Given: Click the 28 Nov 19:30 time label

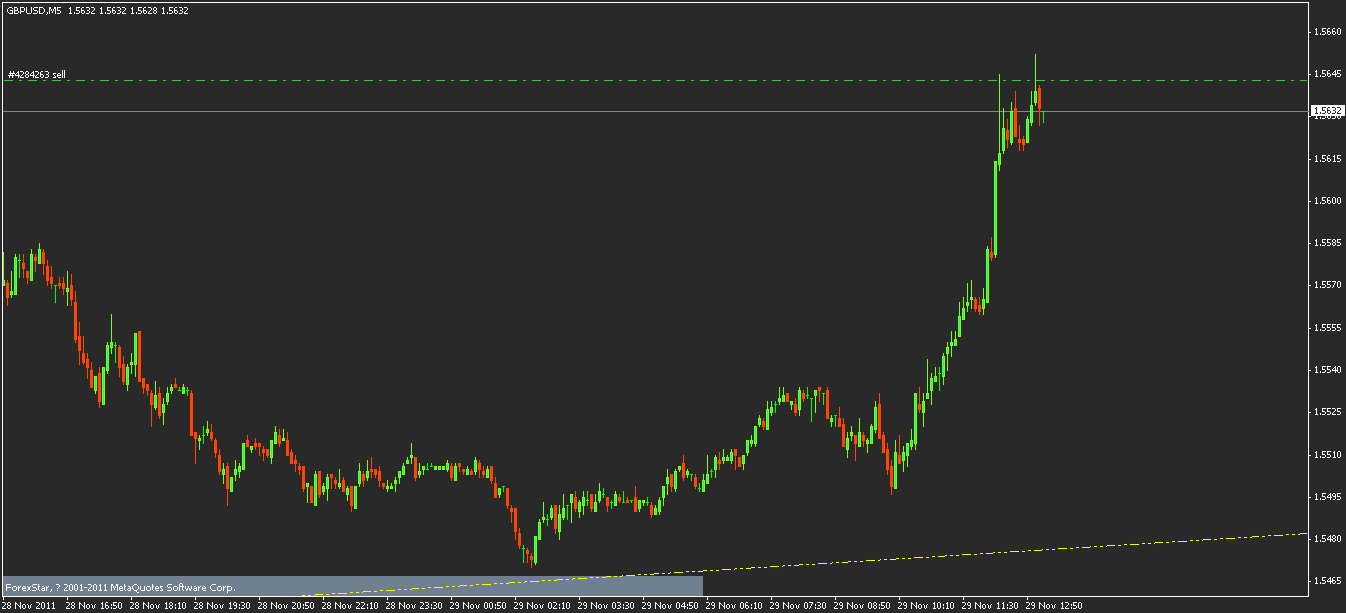Looking at the screenshot, I should pyautogui.click(x=222, y=605).
